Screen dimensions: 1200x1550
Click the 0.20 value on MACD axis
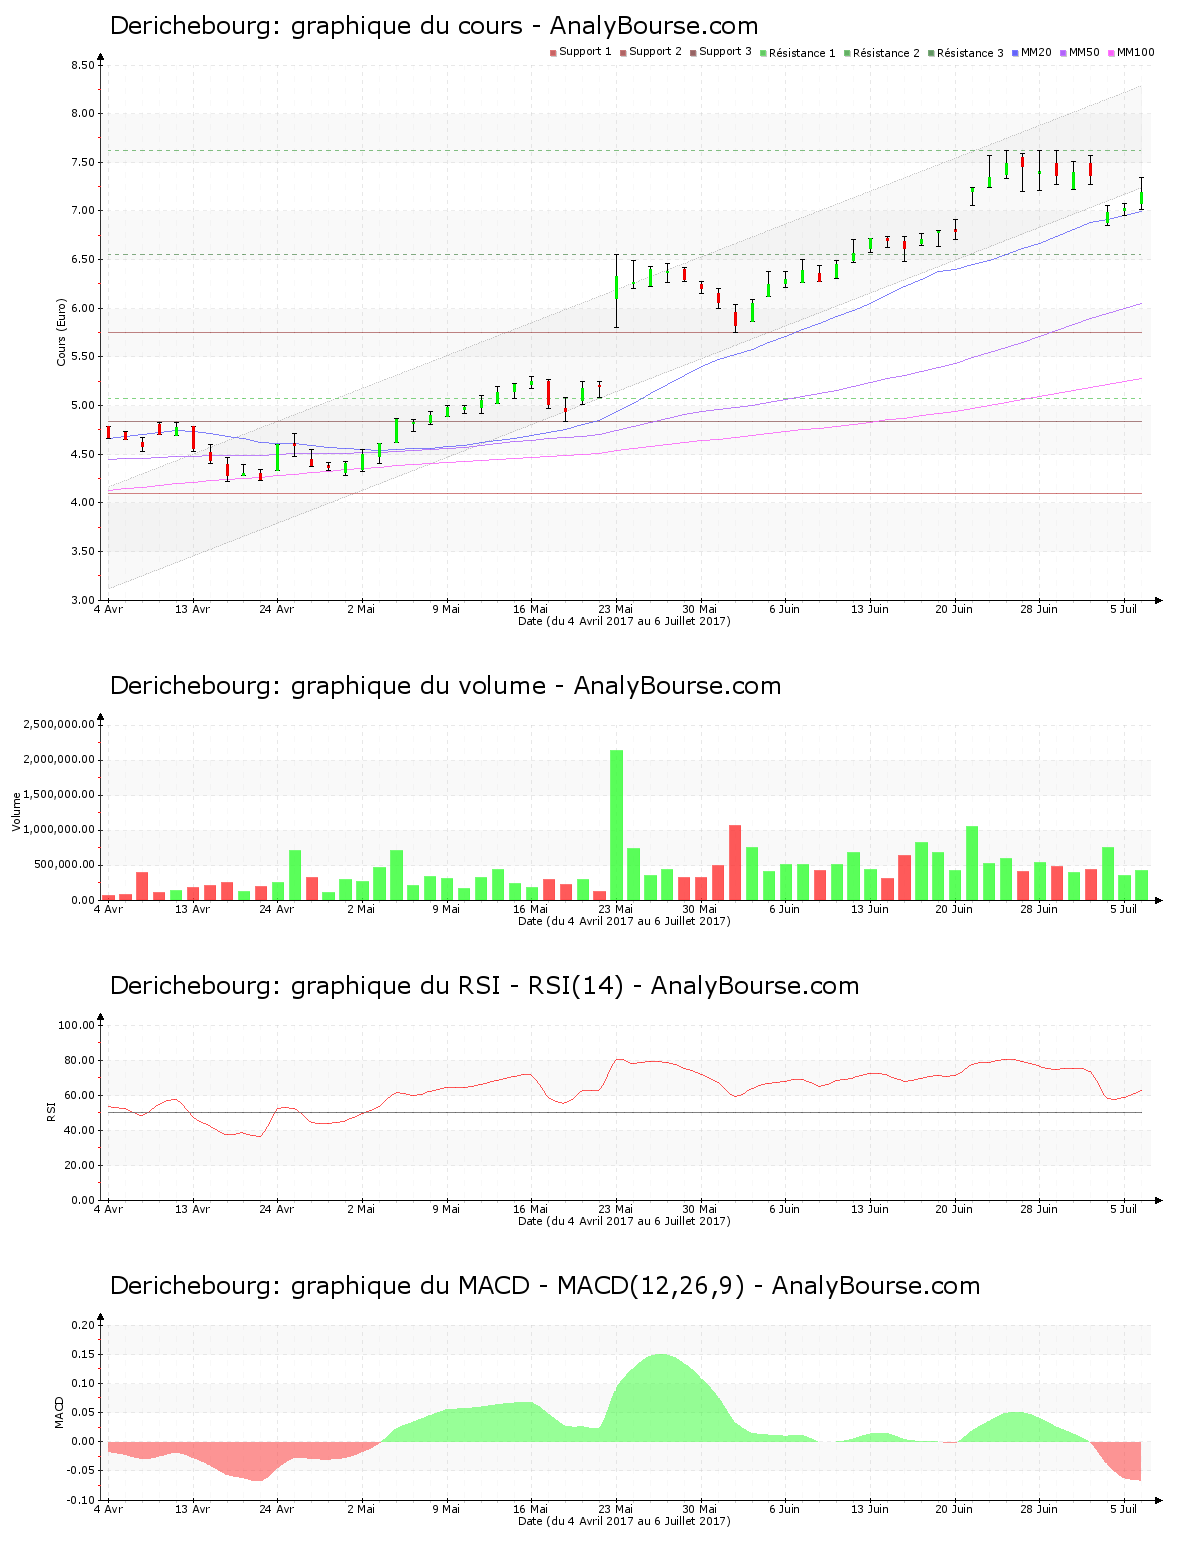coord(85,1326)
